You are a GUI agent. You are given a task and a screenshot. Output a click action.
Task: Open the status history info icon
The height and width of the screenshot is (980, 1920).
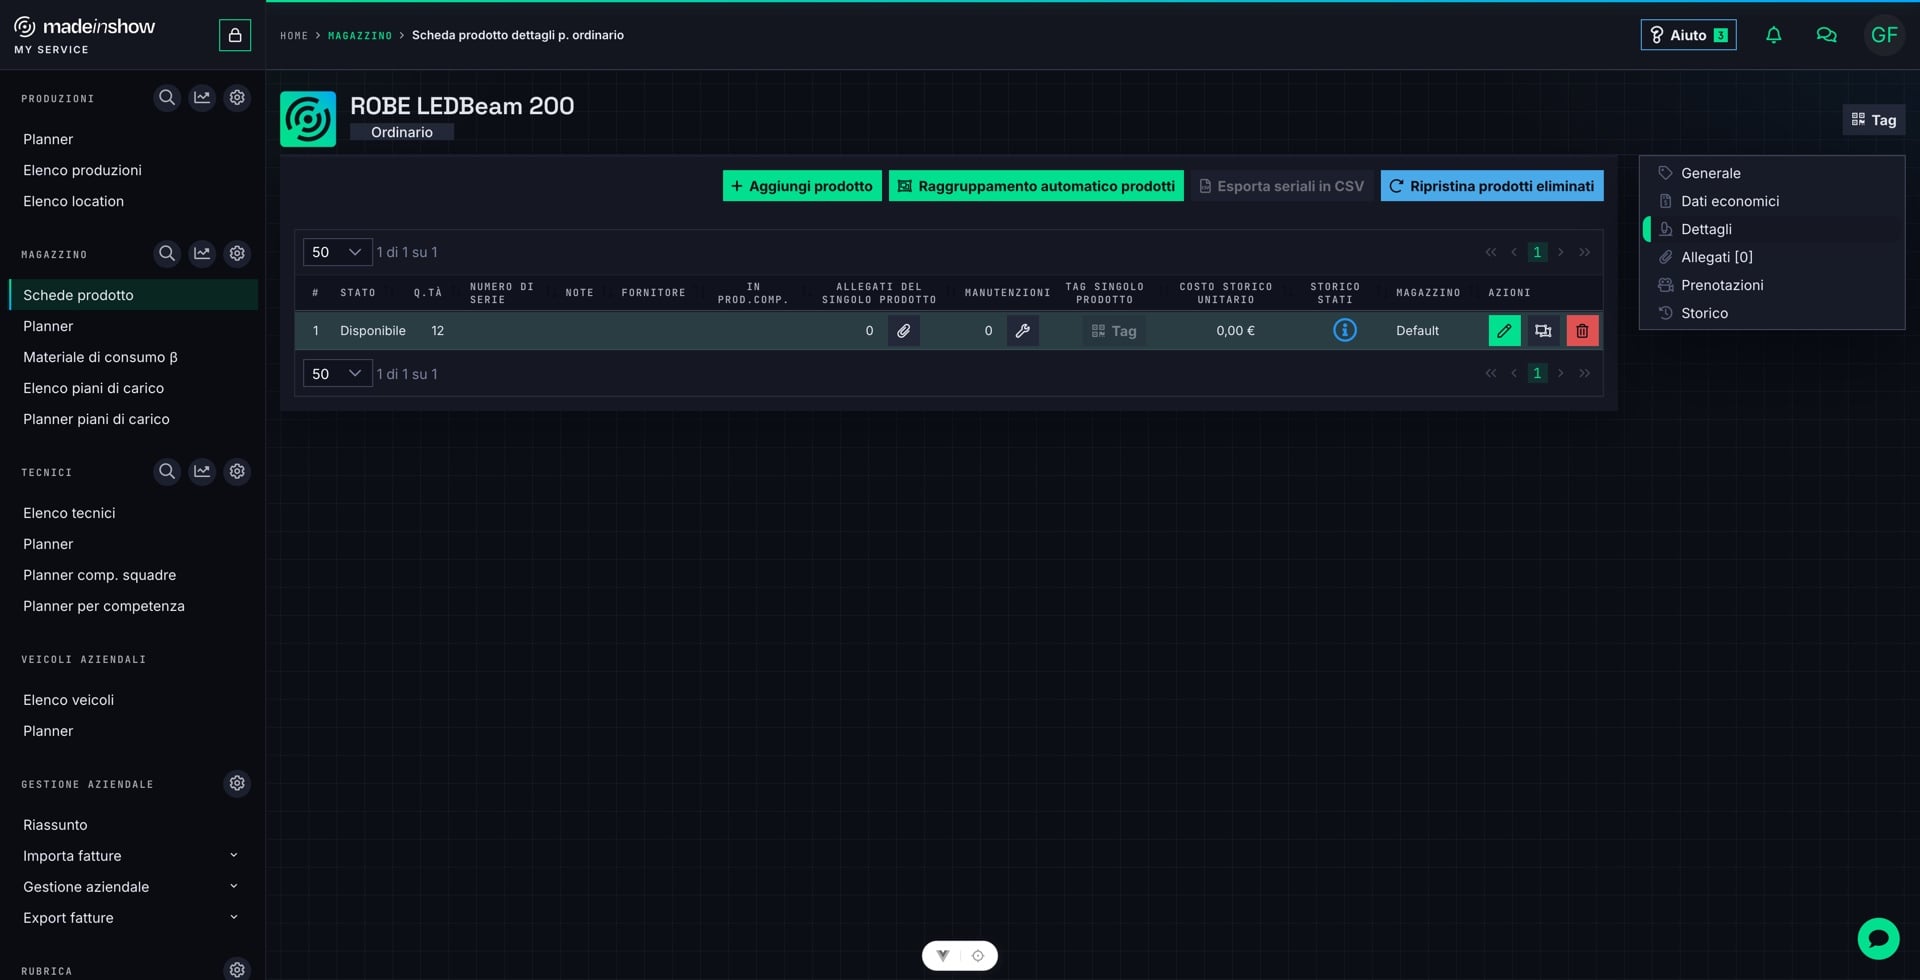(1344, 330)
